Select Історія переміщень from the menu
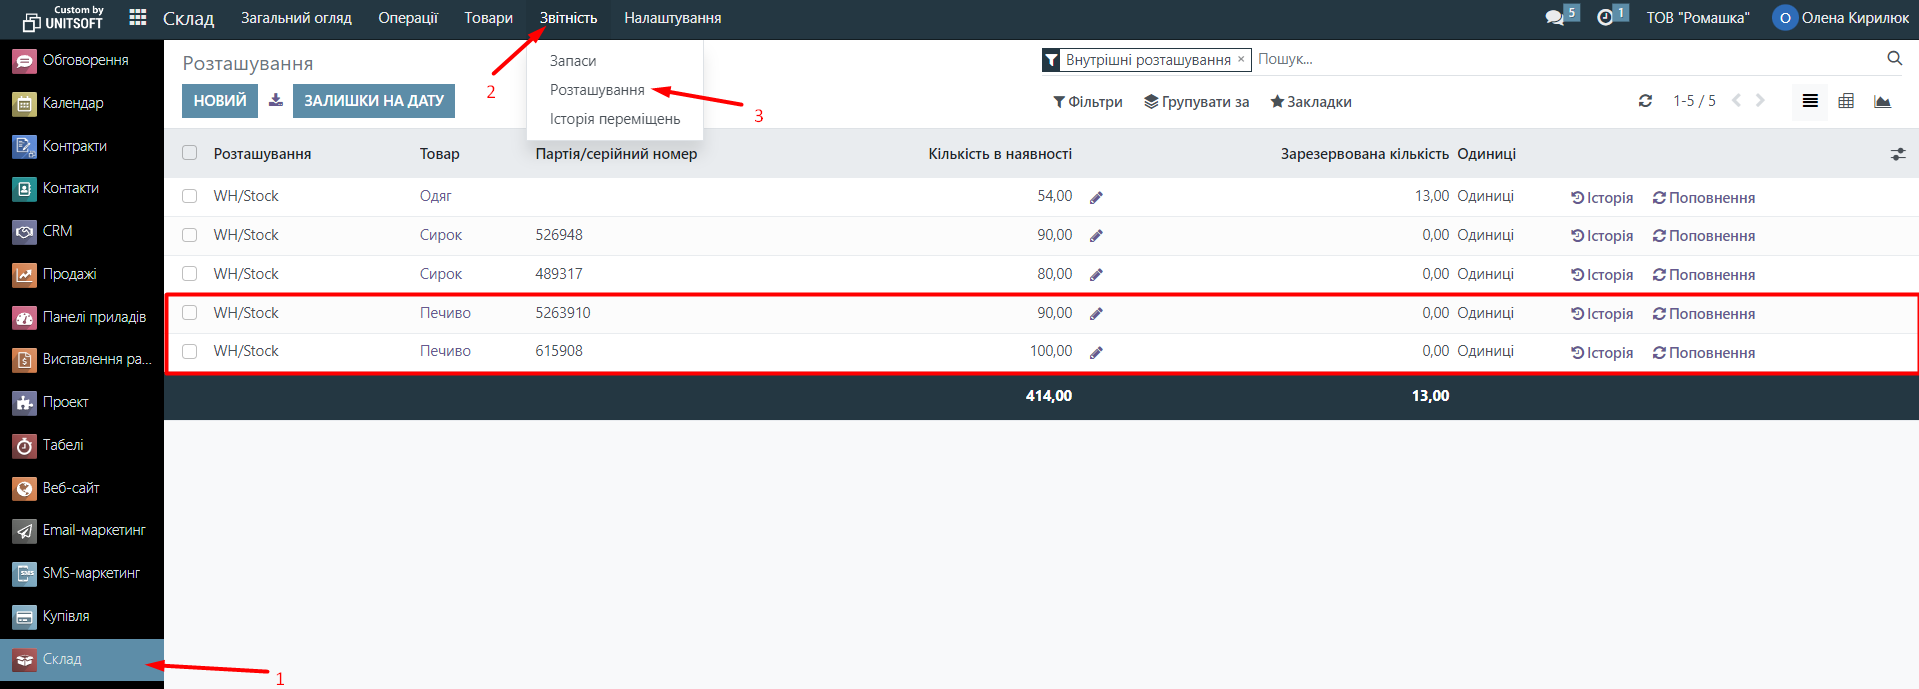 614,119
